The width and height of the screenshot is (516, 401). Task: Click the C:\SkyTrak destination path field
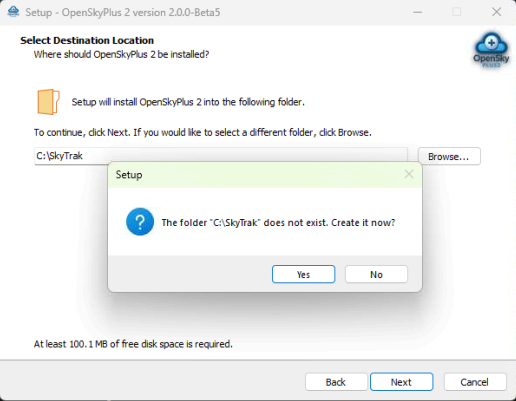tap(221, 156)
